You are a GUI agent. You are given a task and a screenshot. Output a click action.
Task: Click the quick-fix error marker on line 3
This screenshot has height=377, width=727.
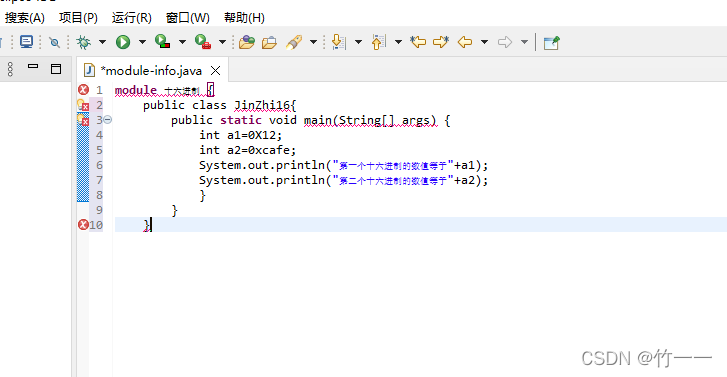click(x=83, y=120)
